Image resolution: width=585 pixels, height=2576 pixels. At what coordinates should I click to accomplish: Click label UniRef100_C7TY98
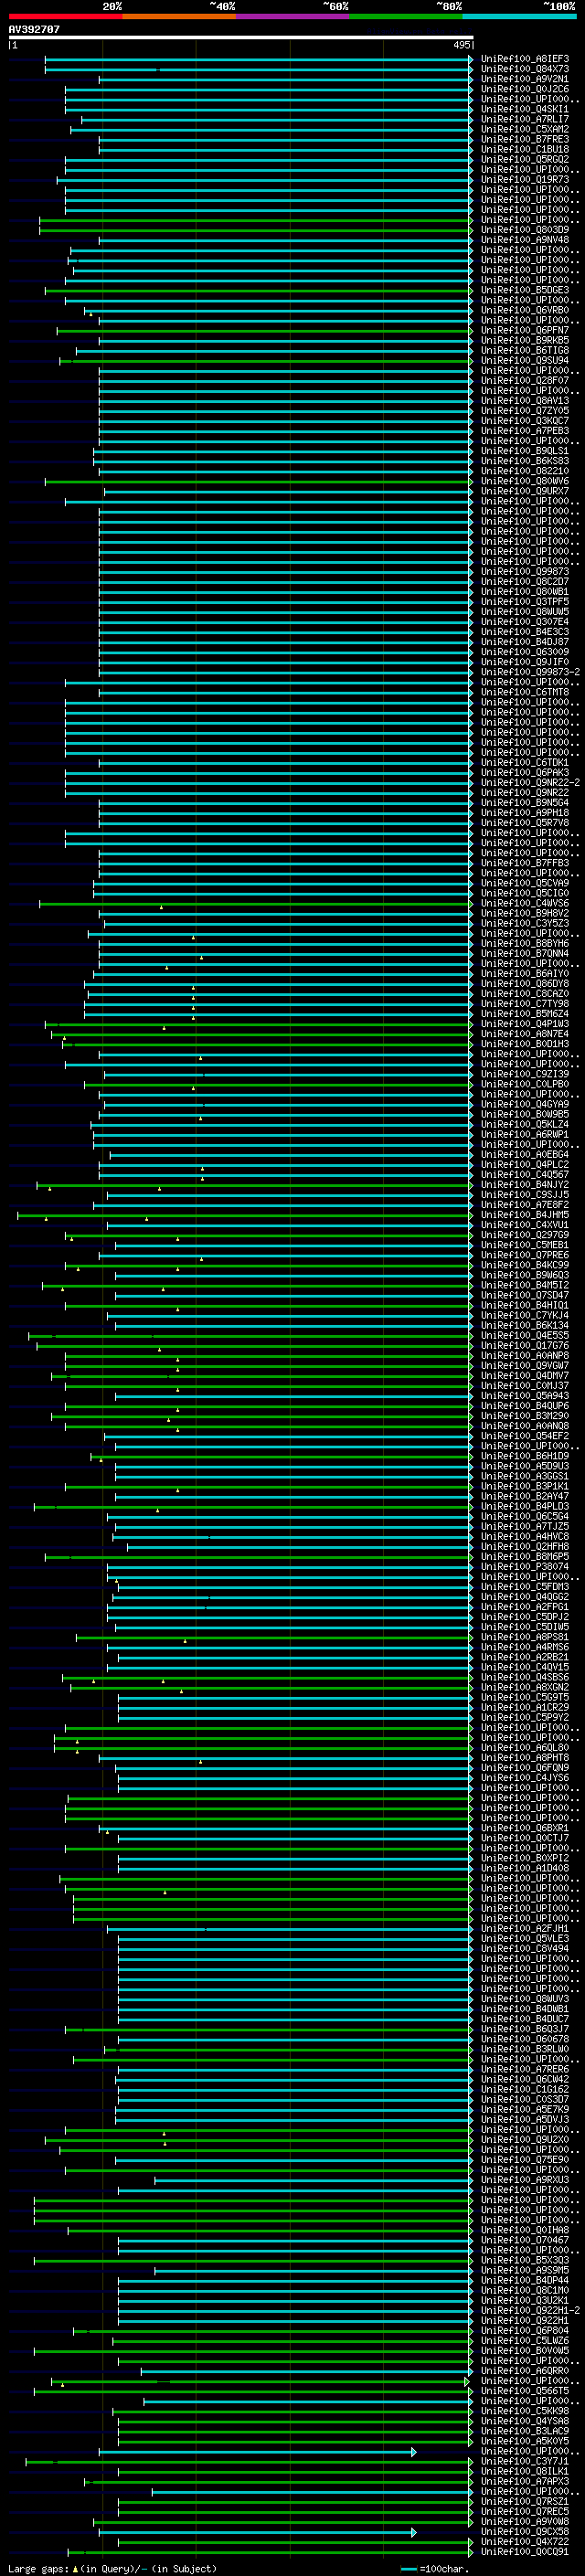525,1004
